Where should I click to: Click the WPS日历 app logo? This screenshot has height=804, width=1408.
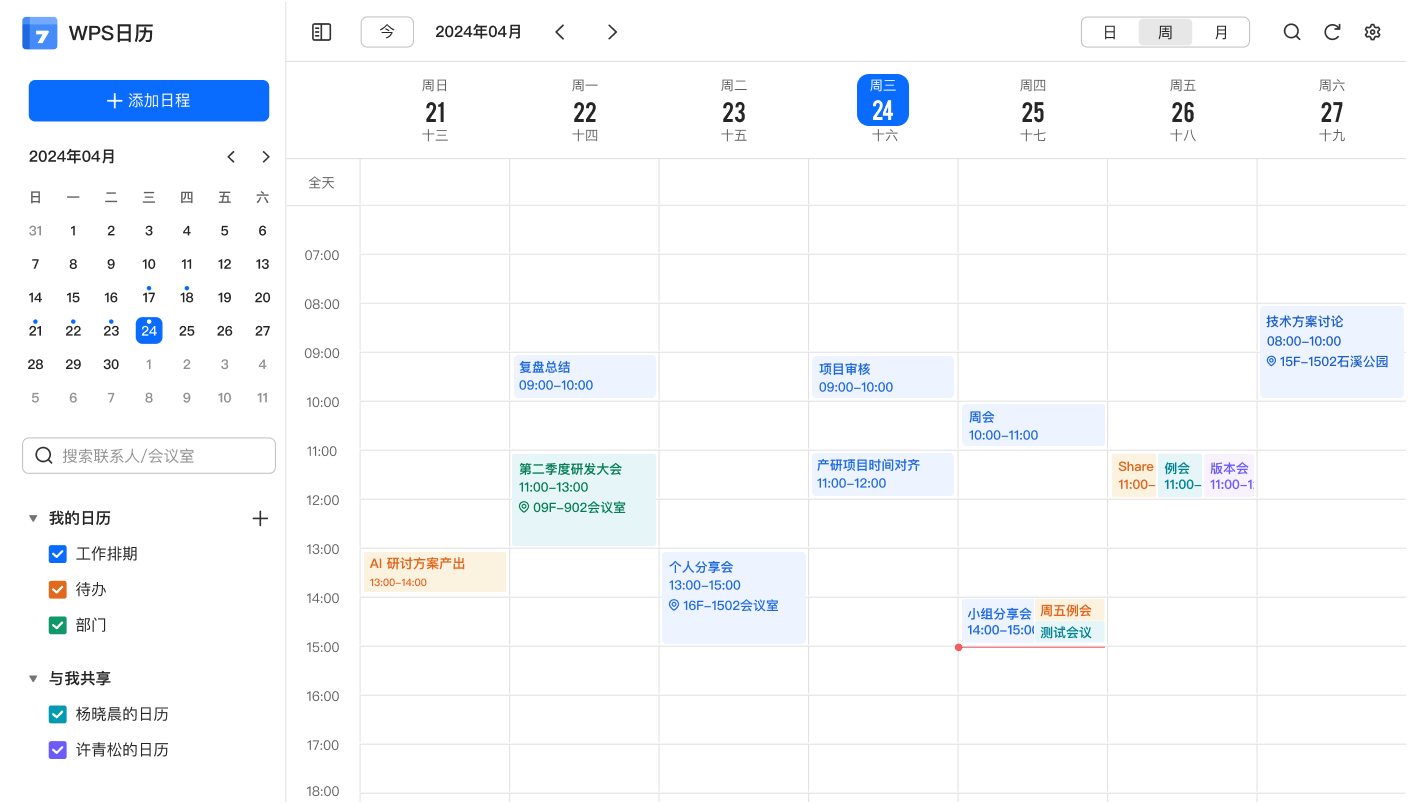[40, 33]
